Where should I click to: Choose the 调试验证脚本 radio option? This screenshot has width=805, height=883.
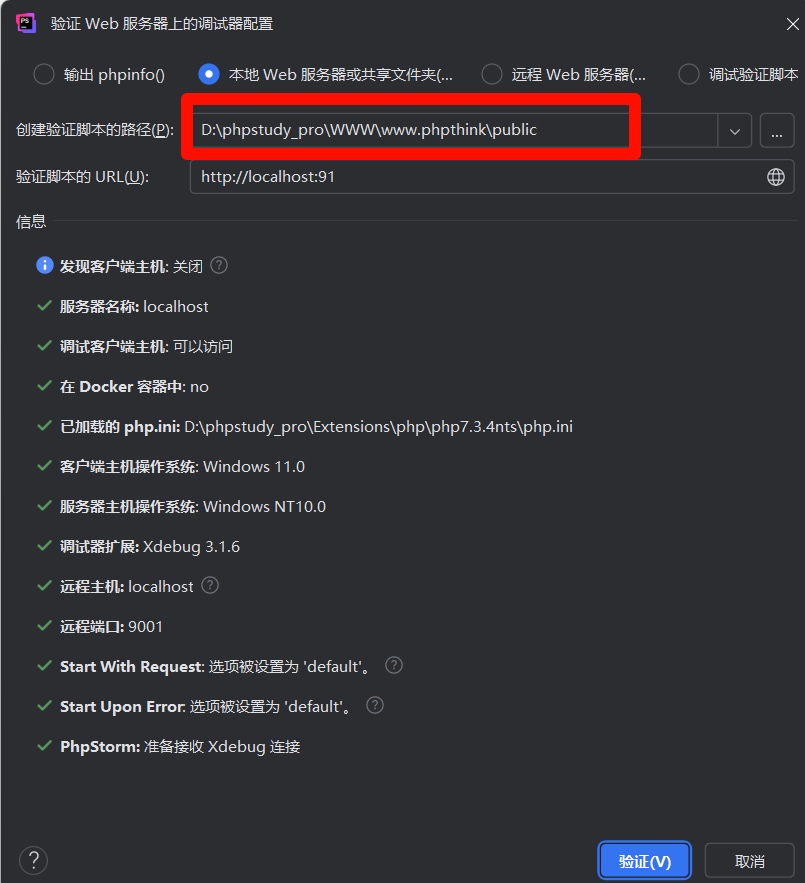coord(688,74)
